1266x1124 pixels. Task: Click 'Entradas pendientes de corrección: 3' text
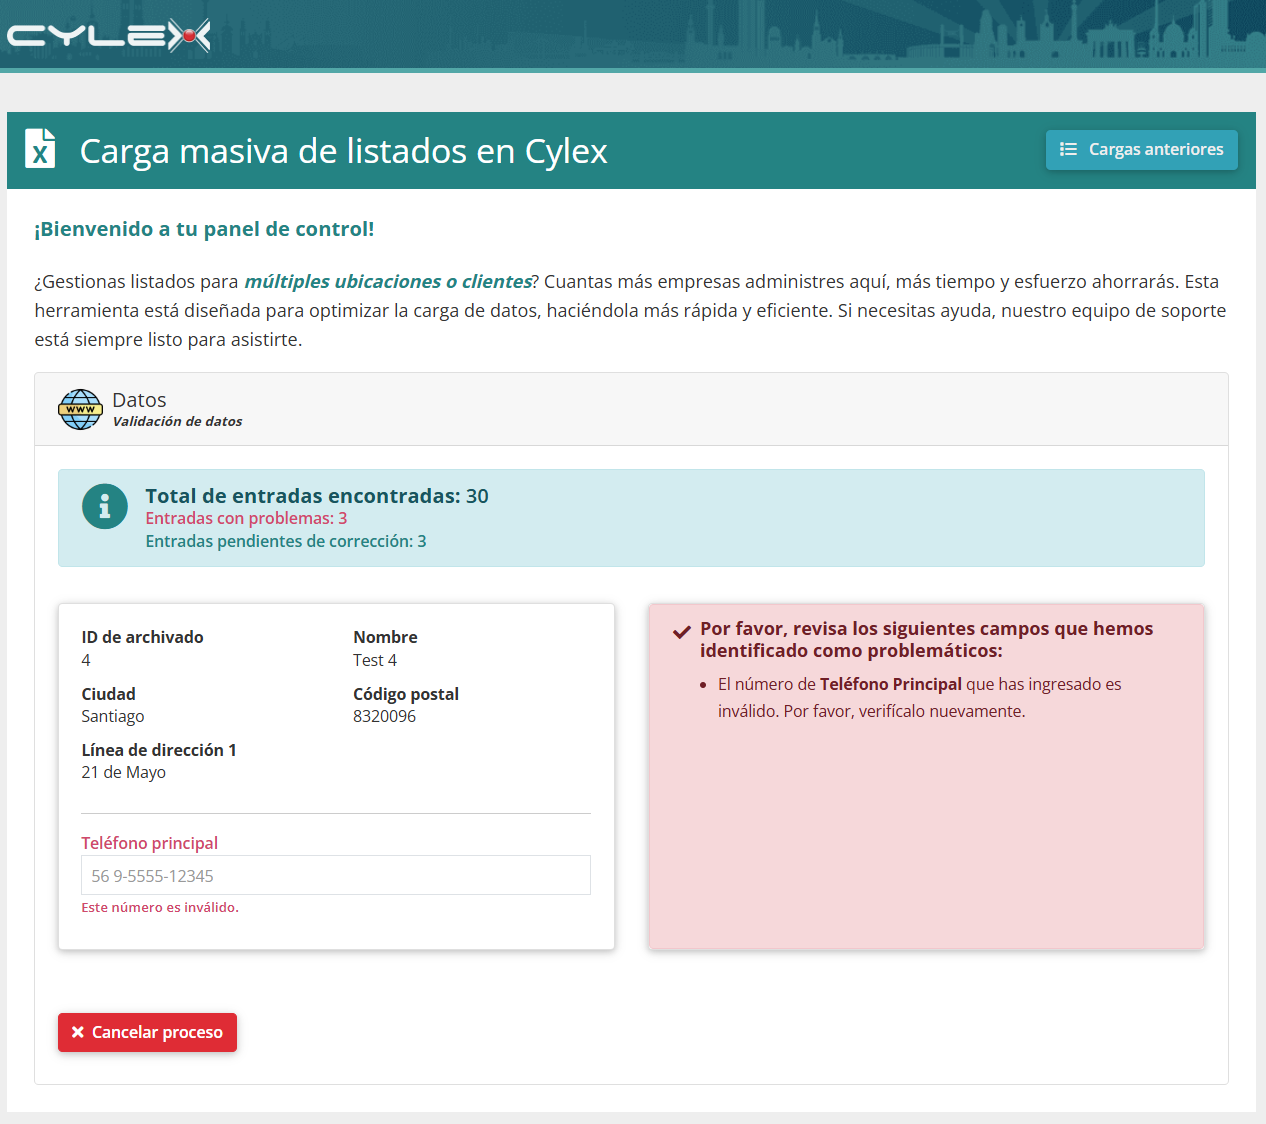coord(286,541)
